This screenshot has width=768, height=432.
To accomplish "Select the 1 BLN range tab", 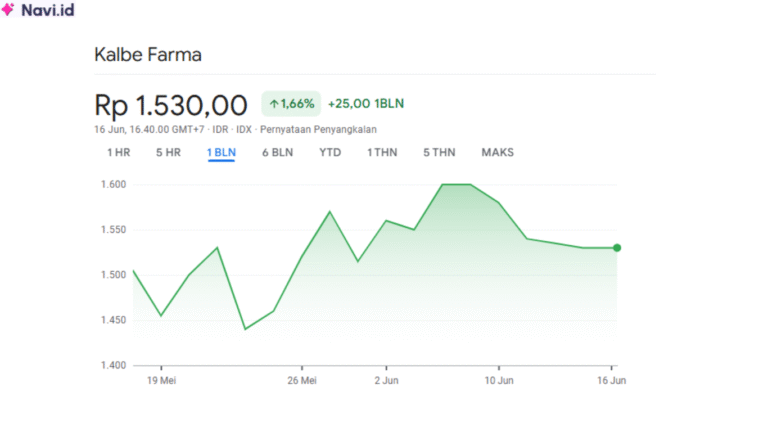I will click(221, 152).
